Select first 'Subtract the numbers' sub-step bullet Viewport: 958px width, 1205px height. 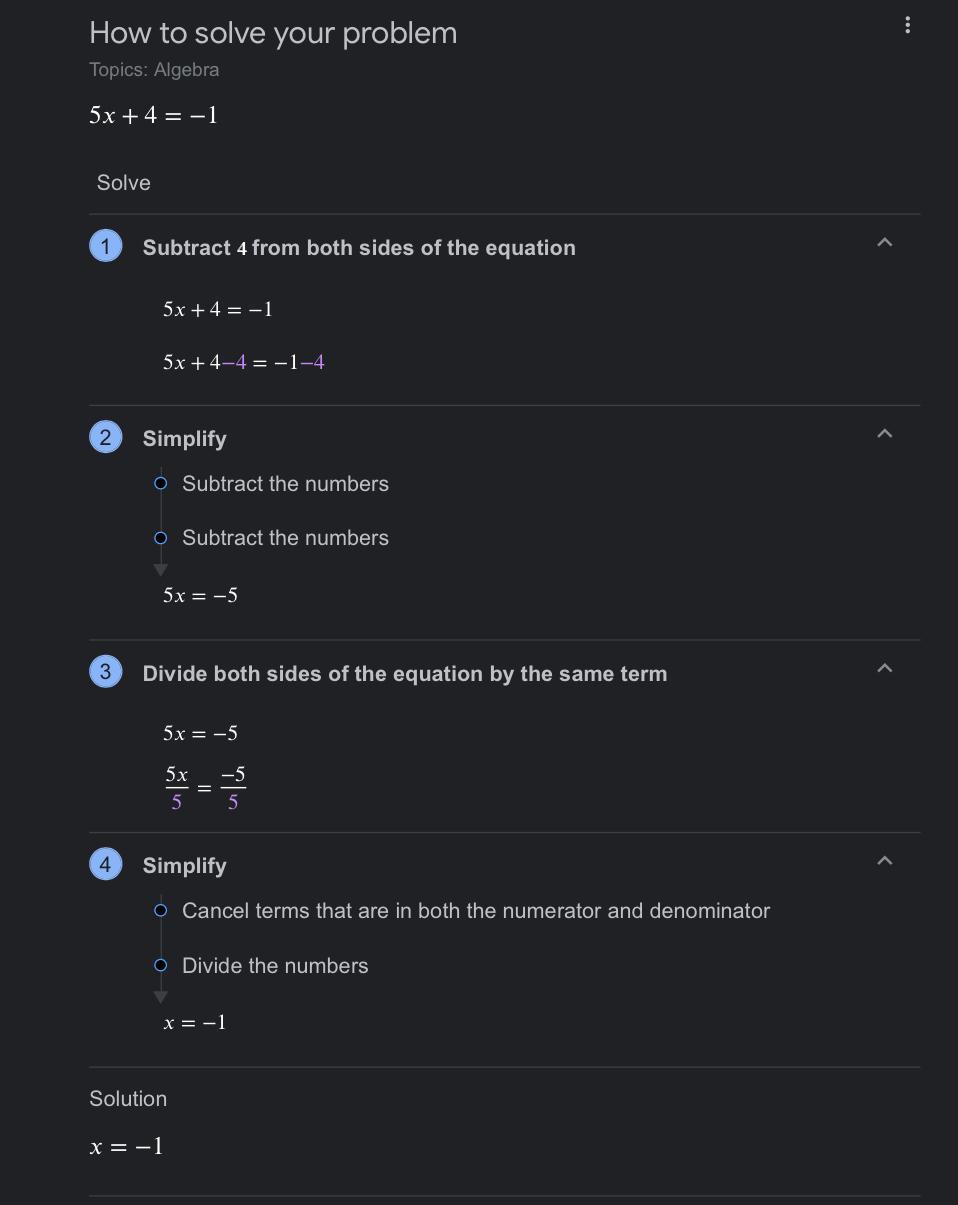(160, 484)
